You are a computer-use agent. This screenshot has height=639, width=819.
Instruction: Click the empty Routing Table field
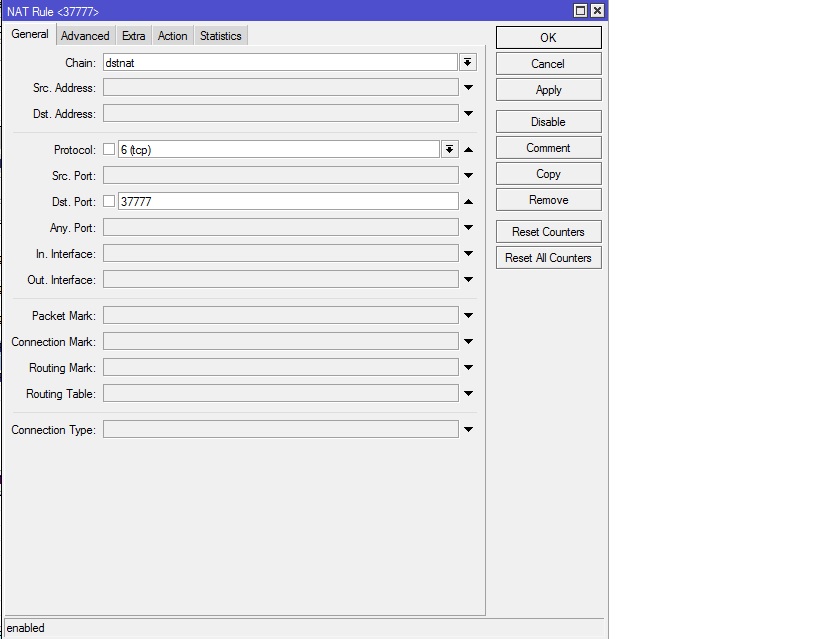pos(280,393)
